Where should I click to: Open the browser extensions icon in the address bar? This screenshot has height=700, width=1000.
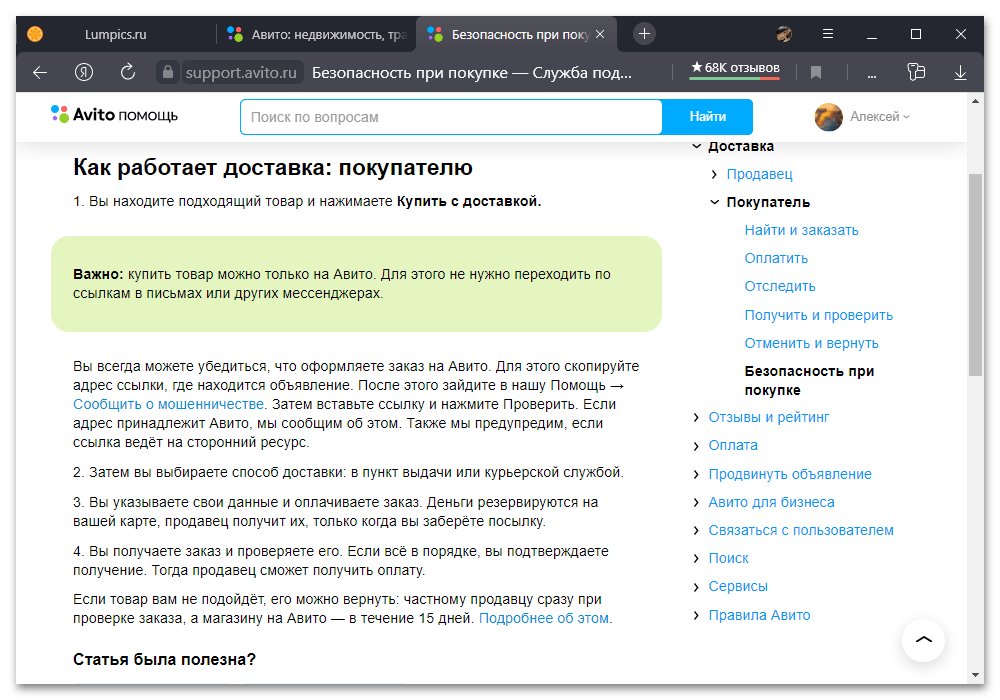[916, 72]
